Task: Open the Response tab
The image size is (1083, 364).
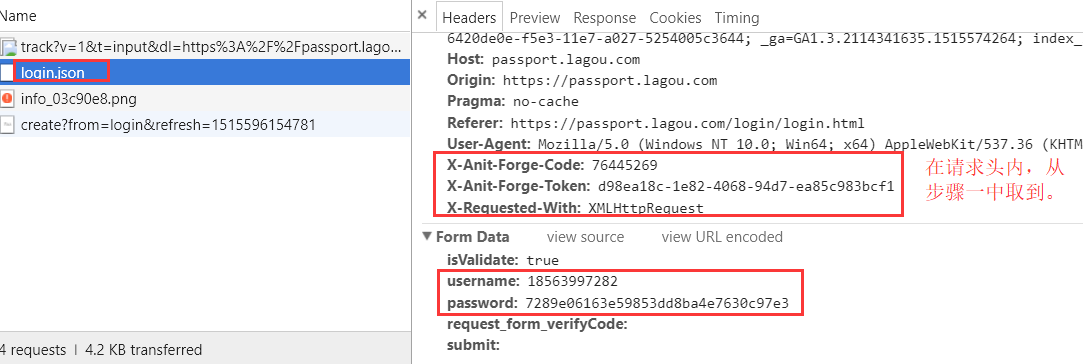Action: pyautogui.click(x=604, y=18)
